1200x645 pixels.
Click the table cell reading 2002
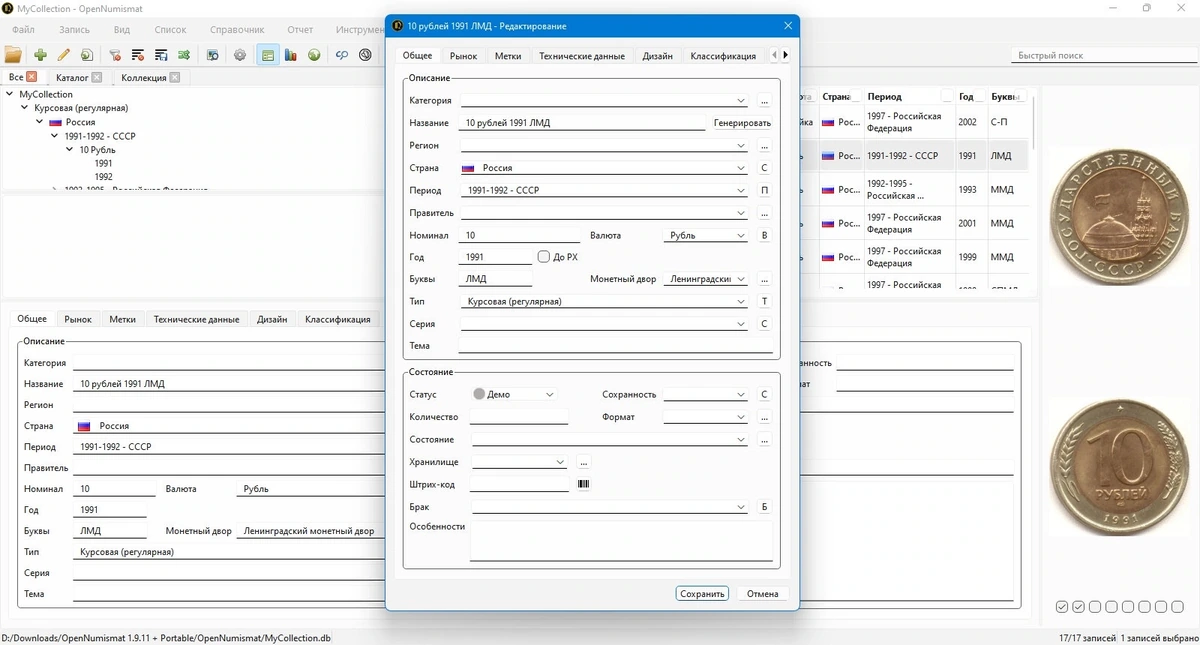pyautogui.click(x=967, y=122)
